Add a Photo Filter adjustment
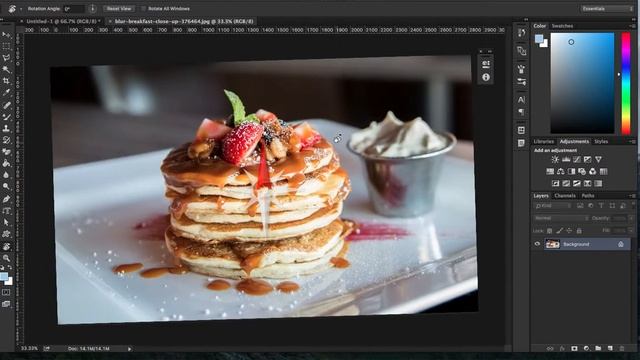640x360 pixels. click(x=582, y=171)
